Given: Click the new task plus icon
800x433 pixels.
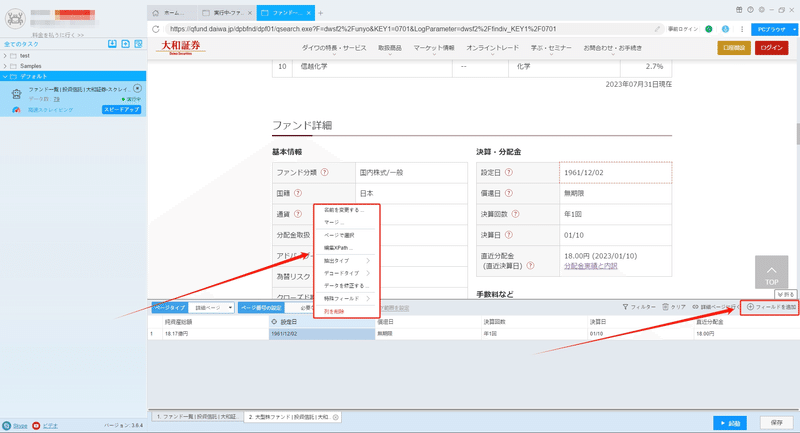Looking at the screenshot, I should (126, 44).
